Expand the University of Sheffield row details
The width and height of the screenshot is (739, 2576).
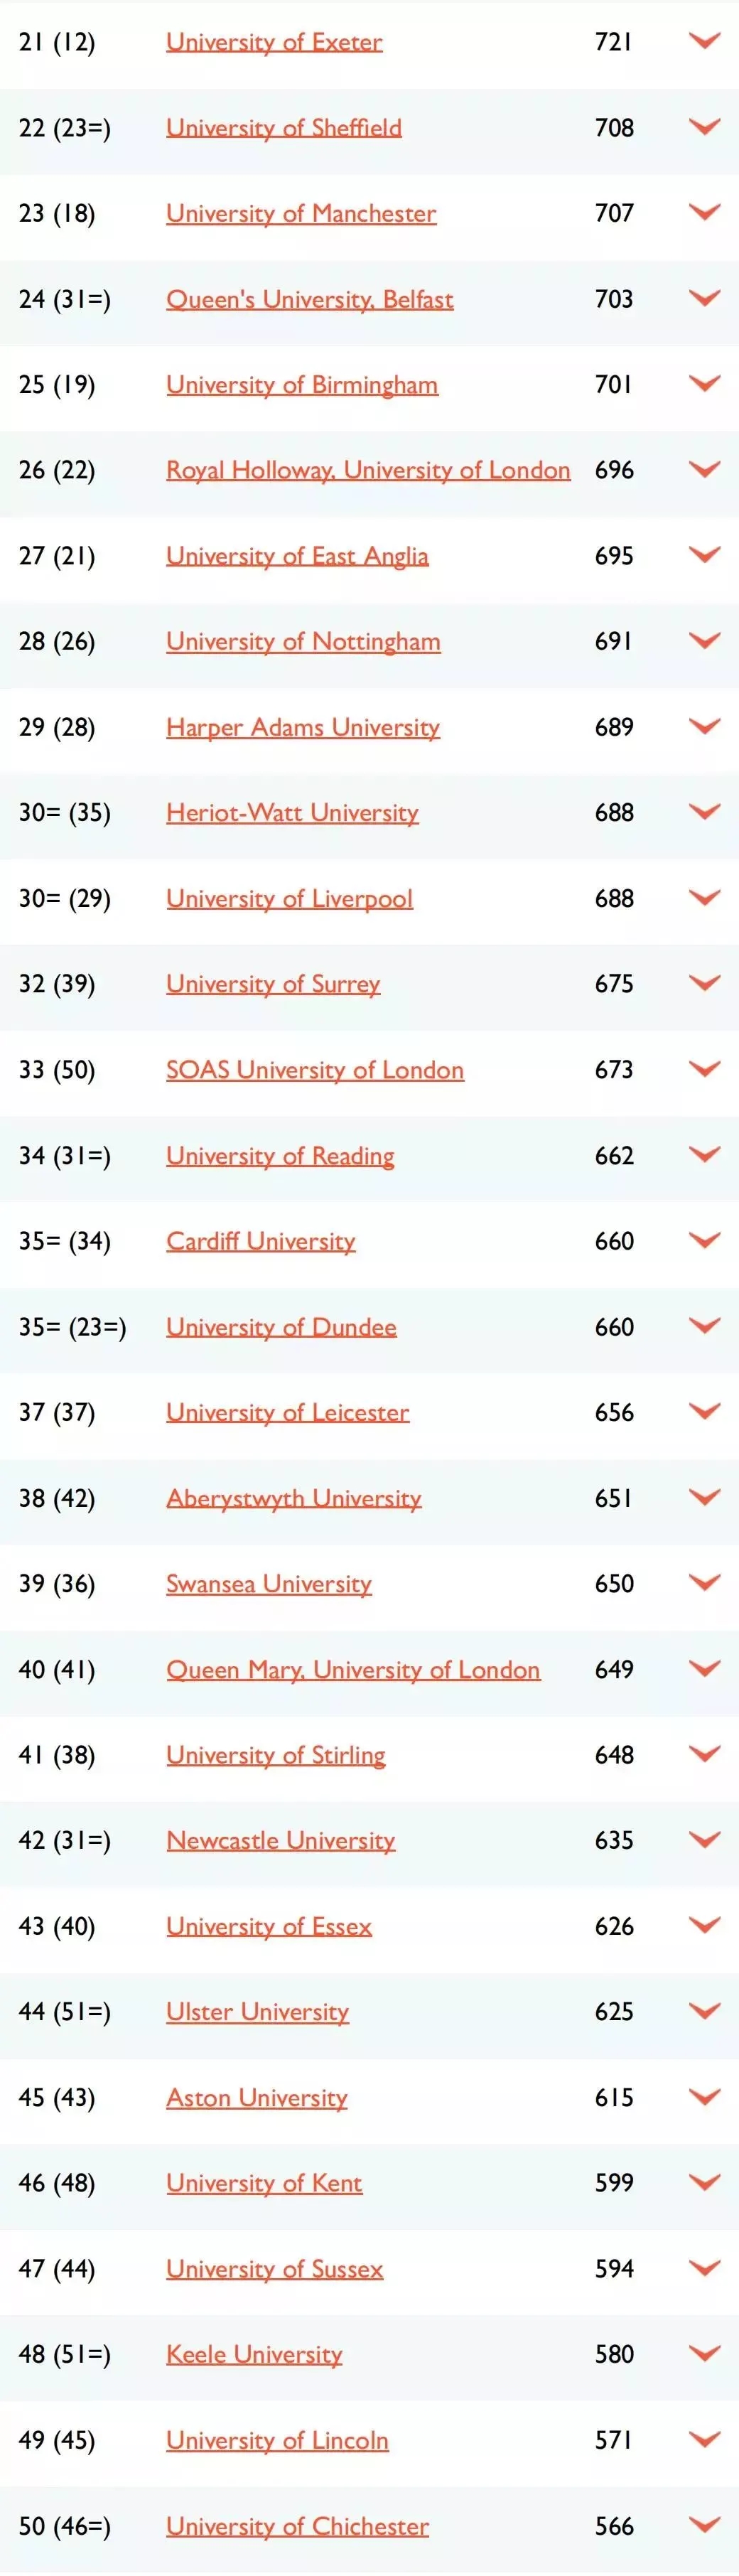pos(705,127)
